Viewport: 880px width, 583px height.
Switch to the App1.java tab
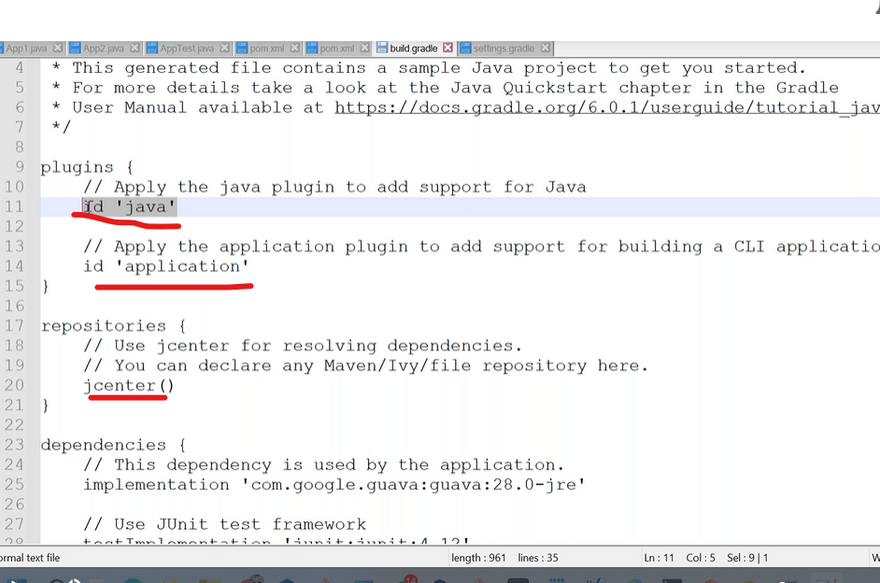pyautogui.click(x=28, y=48)
